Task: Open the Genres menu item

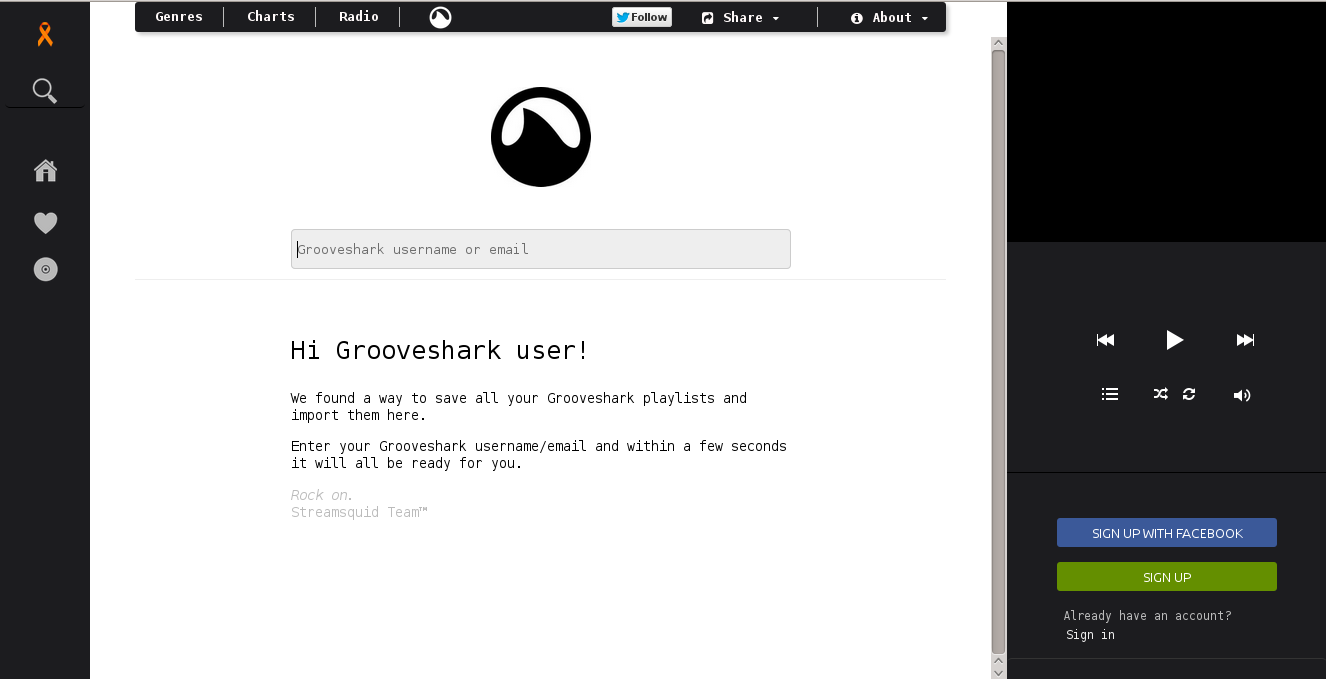Action: pyautogui.click(x=179, y=17)
